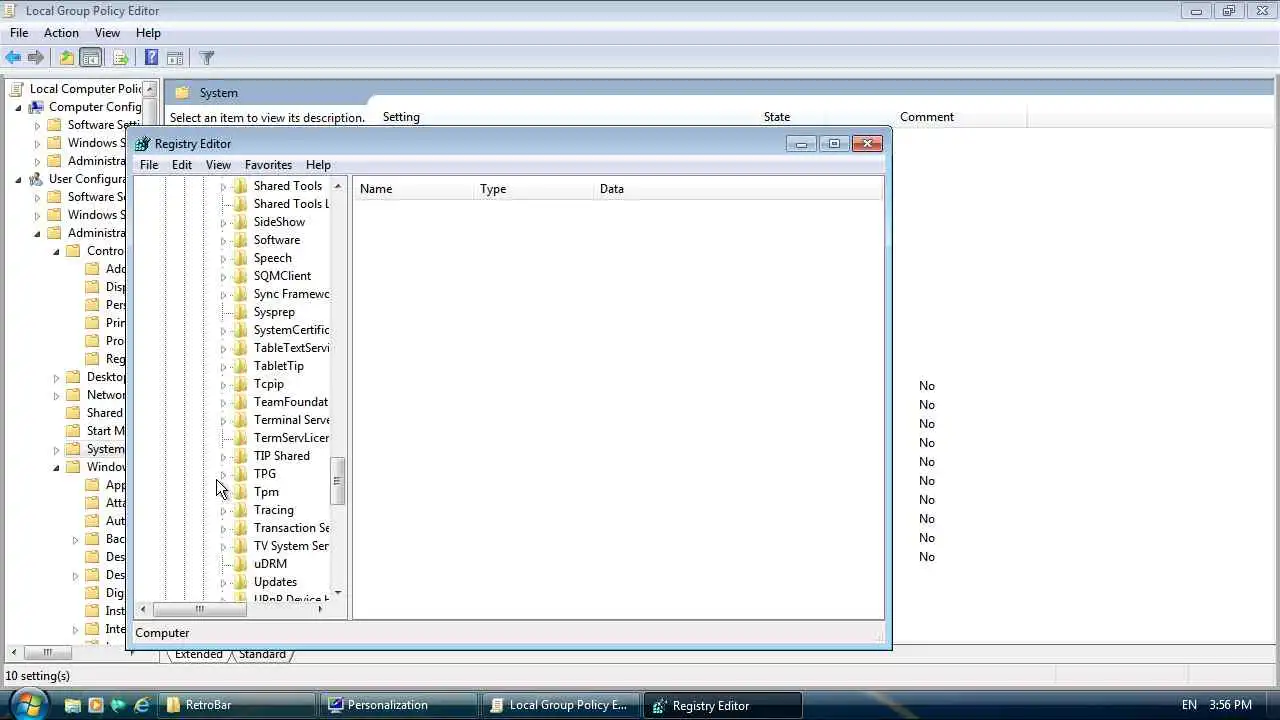This screenshot has height=720, width=1280.
Task: Click the Comment column header
Action: pyautogui.click(x=927, y=117)
